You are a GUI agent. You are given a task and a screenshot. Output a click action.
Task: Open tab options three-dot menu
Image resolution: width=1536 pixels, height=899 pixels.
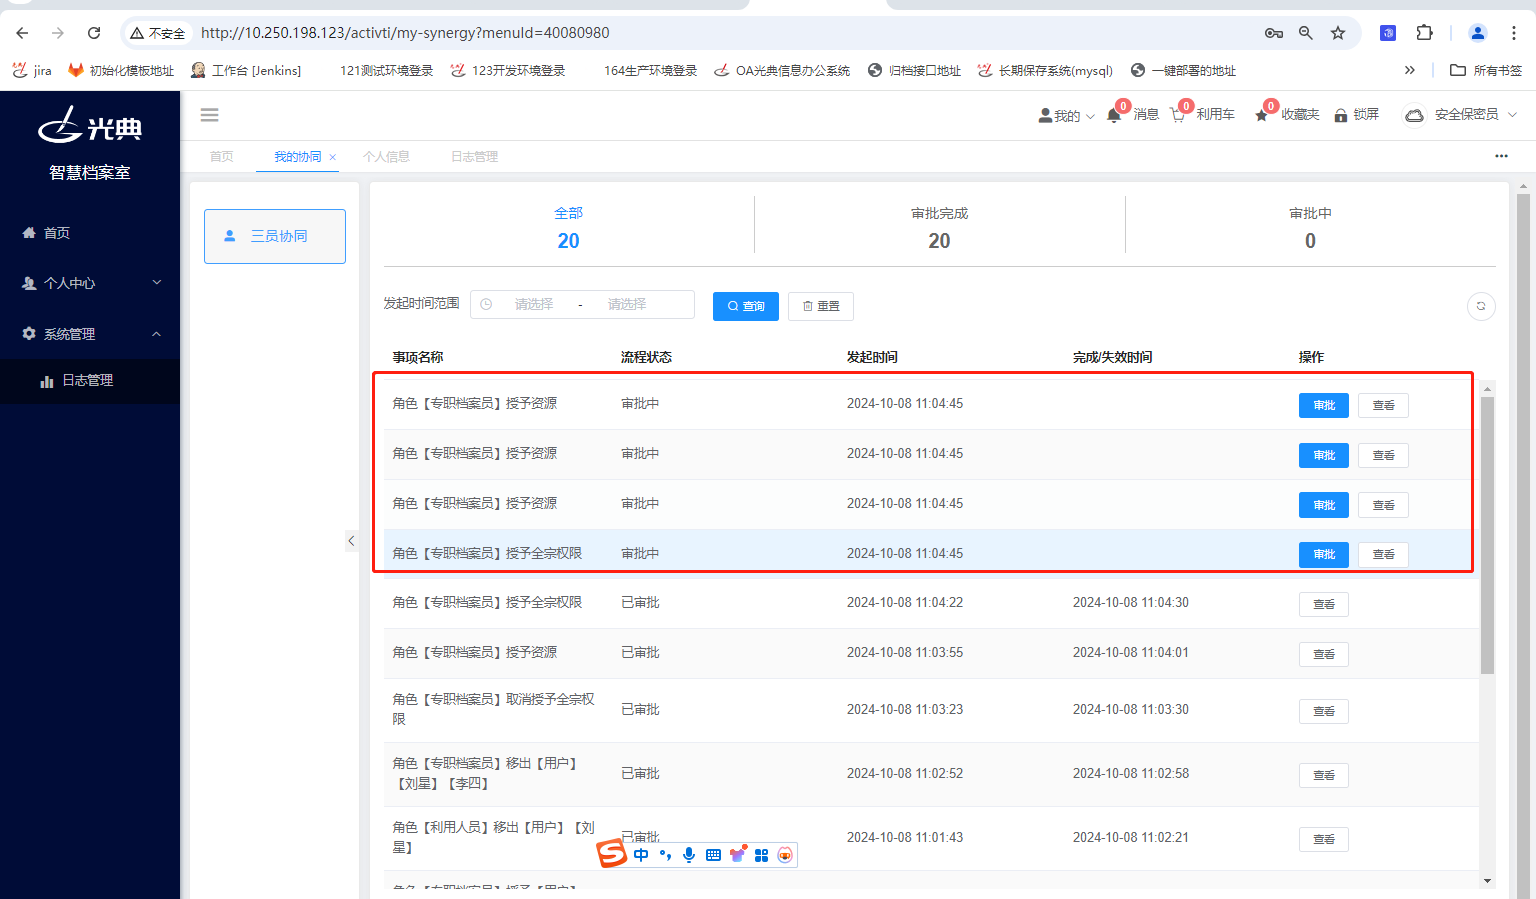[x=1501, y=156]
